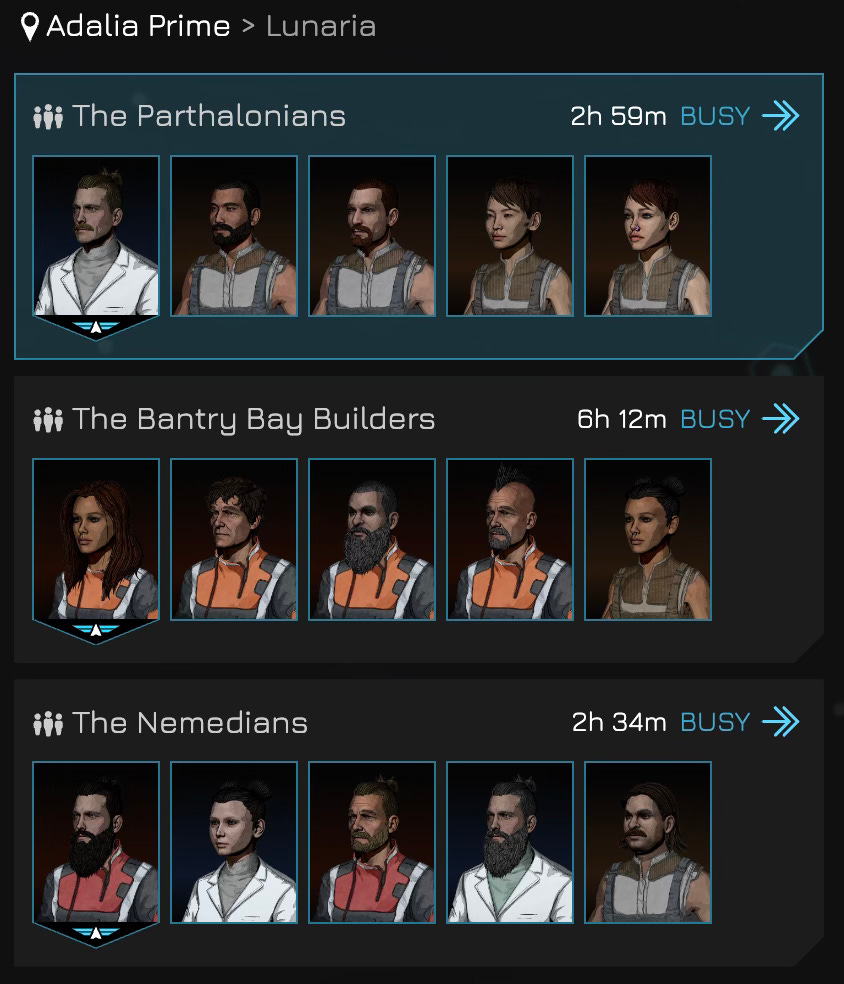844x984 pixels.
Task: Select the Adalia Prime breadcrumb
Action: click(x=138, y=26)
